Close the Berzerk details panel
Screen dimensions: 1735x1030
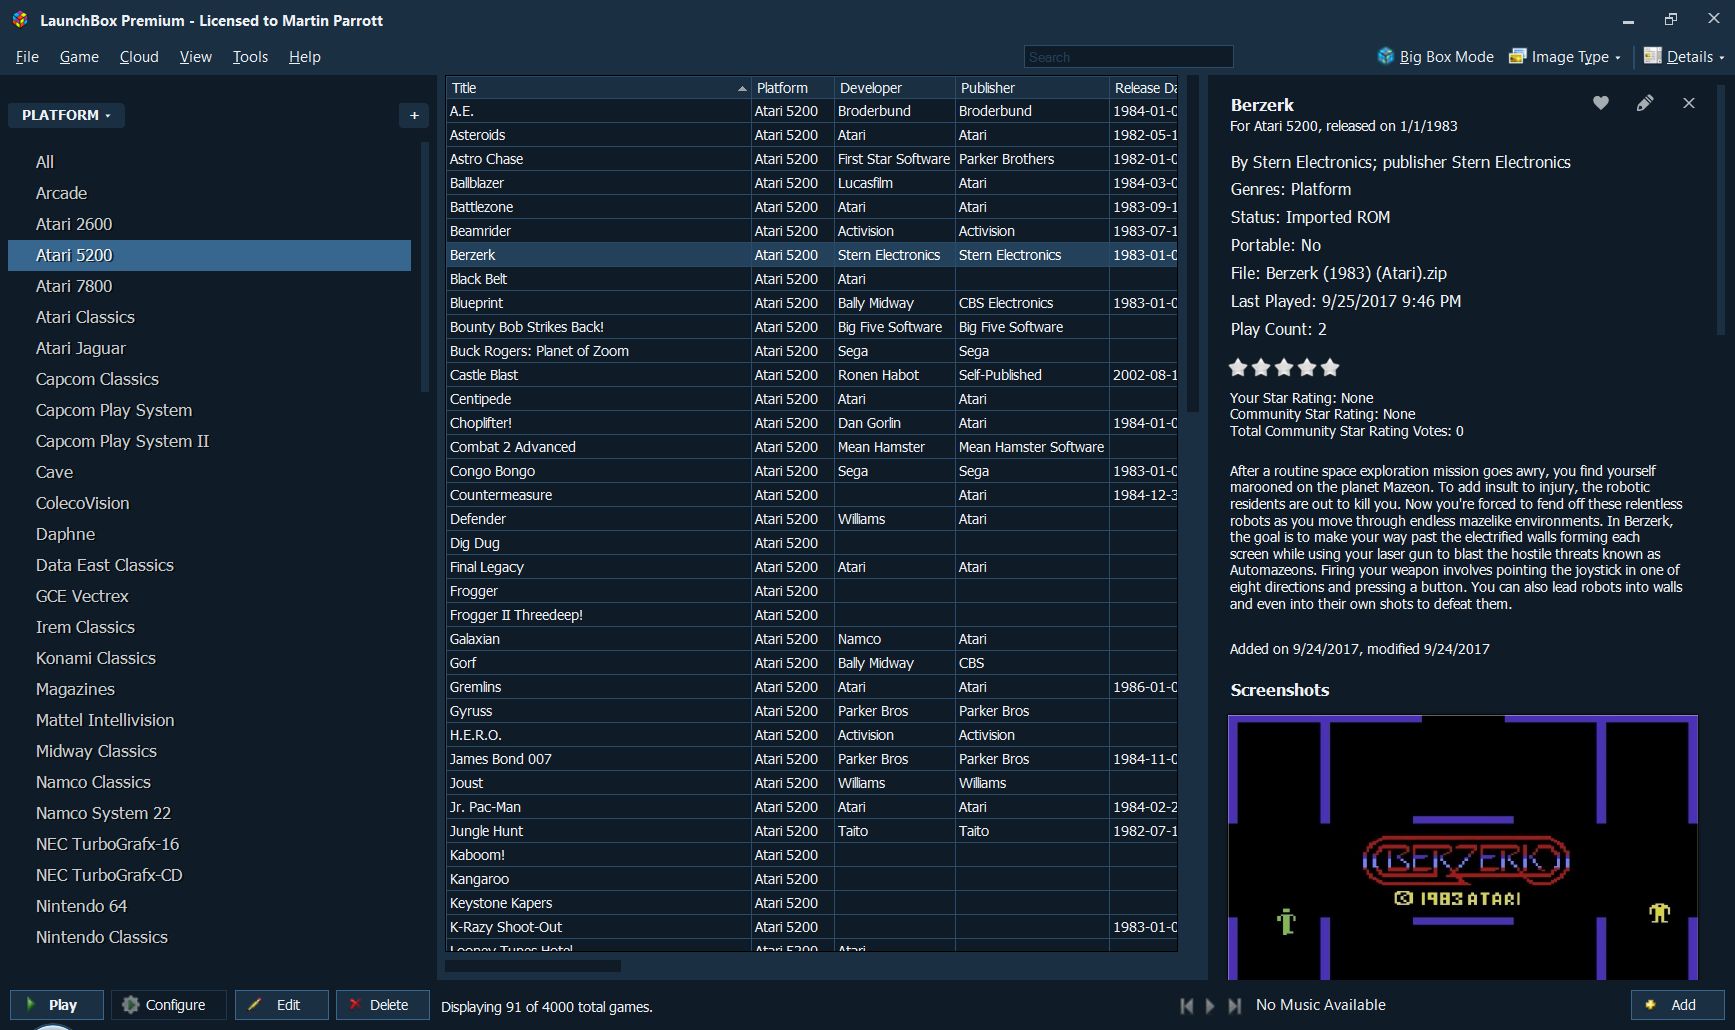coord(1689,103)
